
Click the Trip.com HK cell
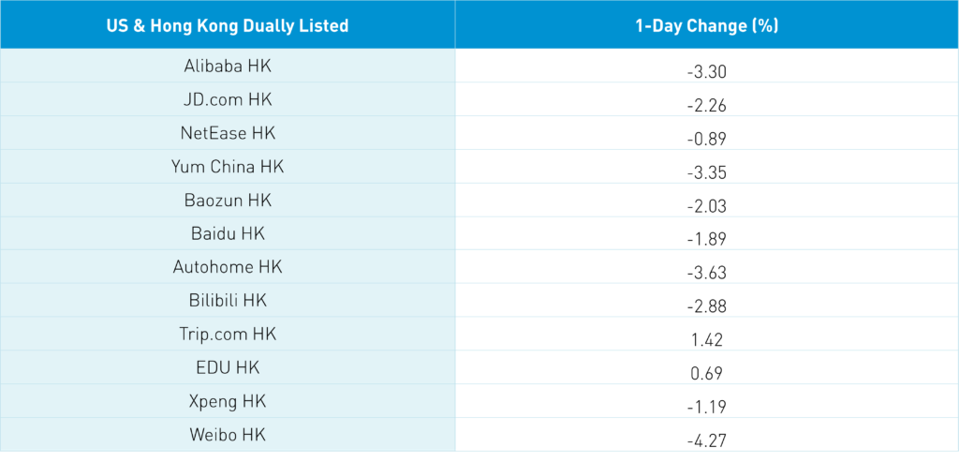(227, 334)
